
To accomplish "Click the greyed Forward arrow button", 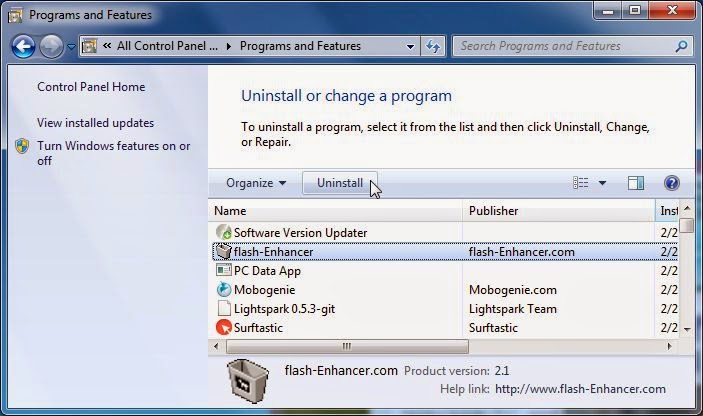I will [x=51, y=46].
